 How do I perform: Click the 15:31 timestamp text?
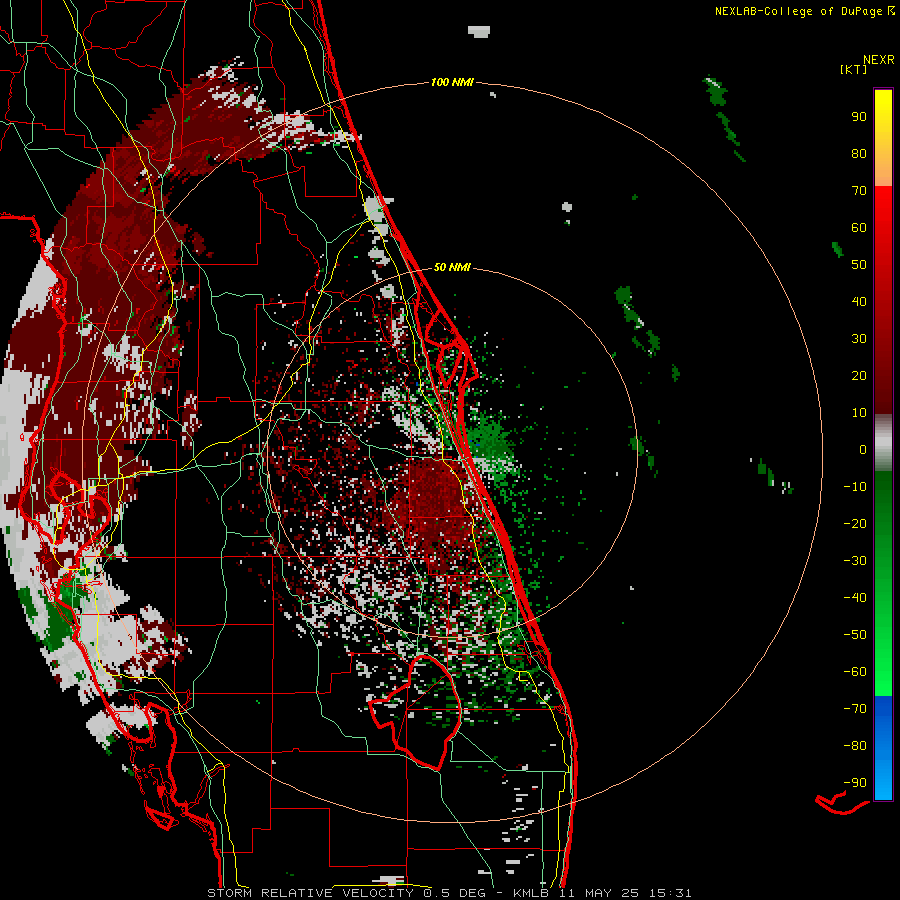click(670, 893)
